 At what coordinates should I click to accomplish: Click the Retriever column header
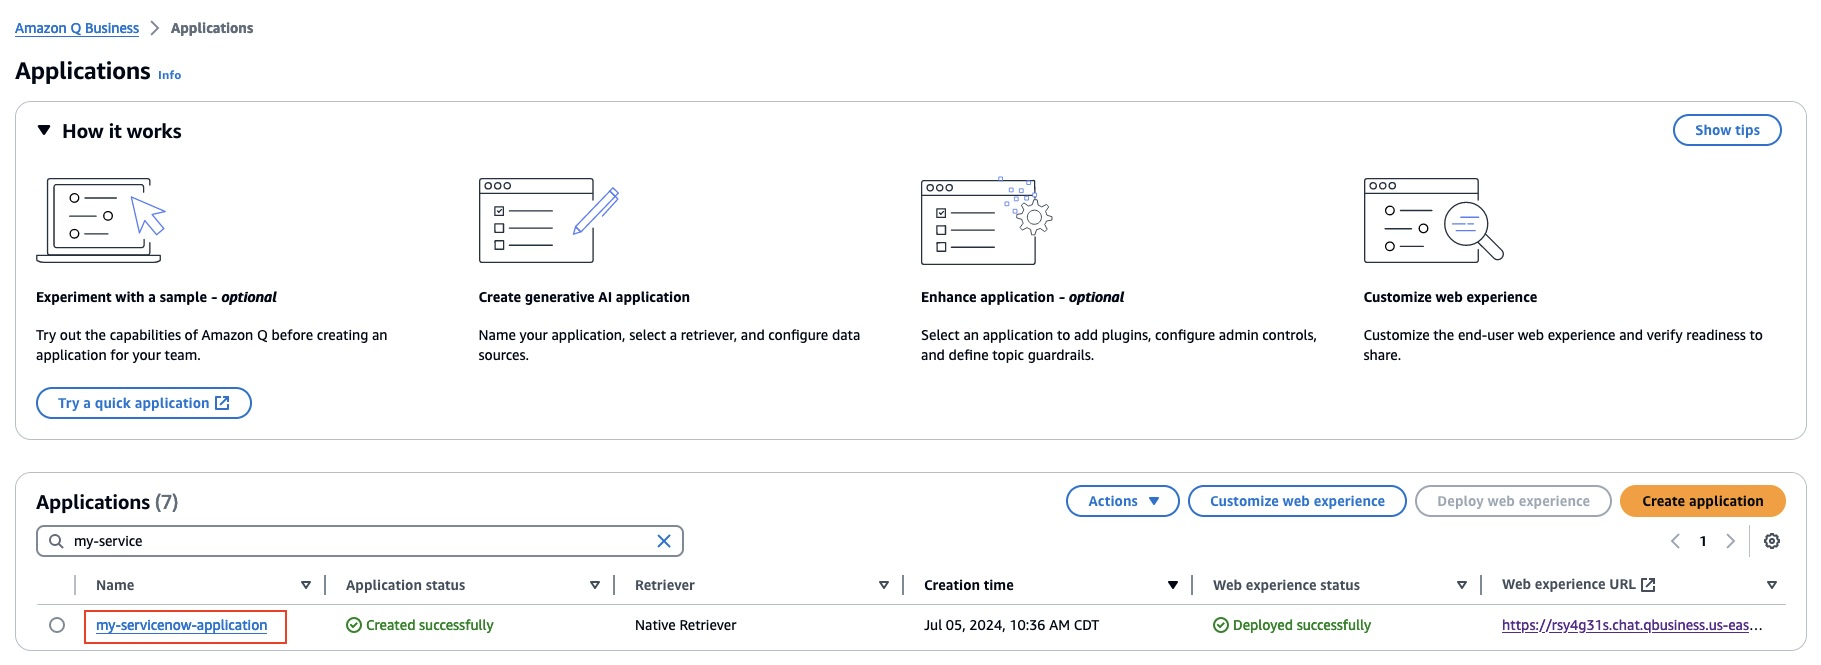665,585
